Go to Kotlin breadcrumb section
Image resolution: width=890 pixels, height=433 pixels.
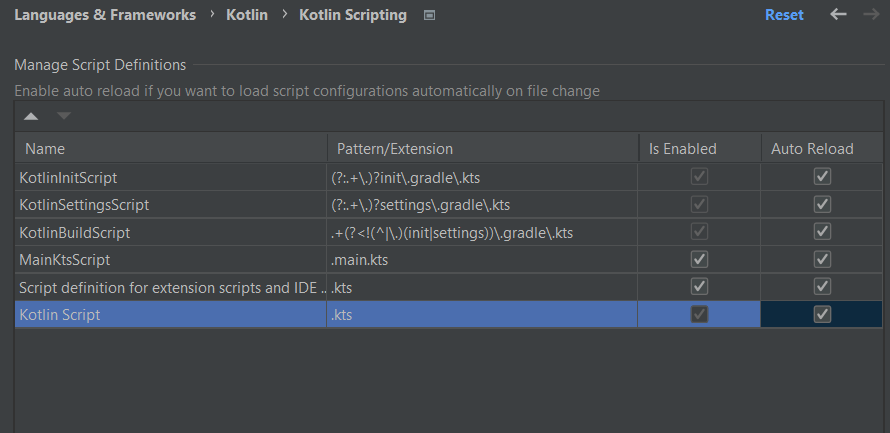[245, 15]
